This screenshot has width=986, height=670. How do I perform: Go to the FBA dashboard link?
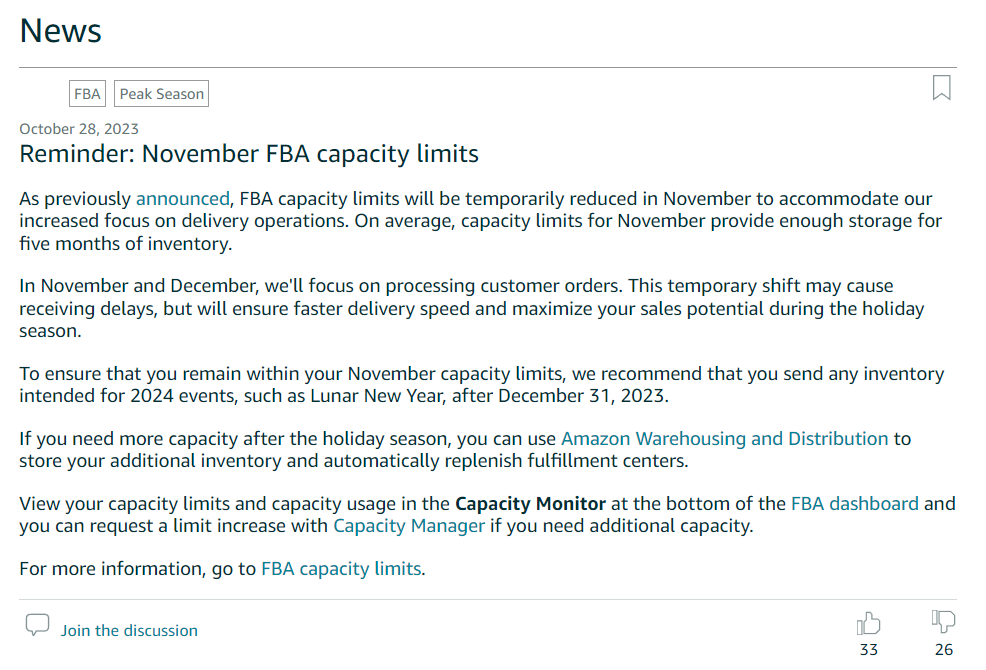click(855, 504)
